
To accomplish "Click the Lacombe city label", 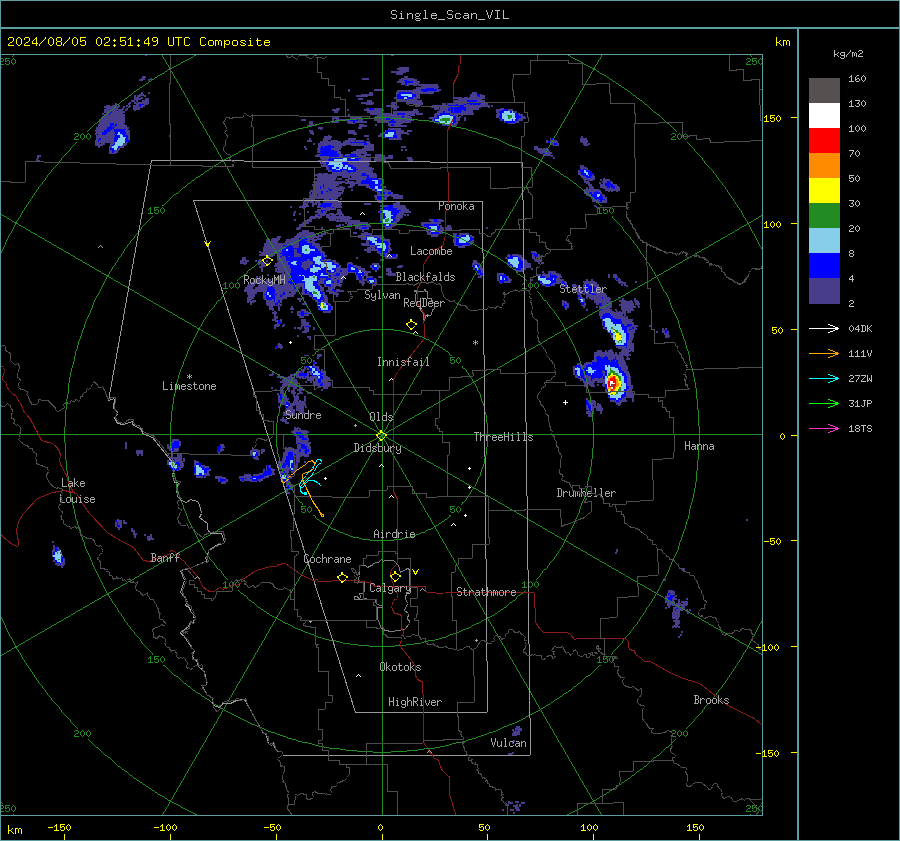I will 431,251.
